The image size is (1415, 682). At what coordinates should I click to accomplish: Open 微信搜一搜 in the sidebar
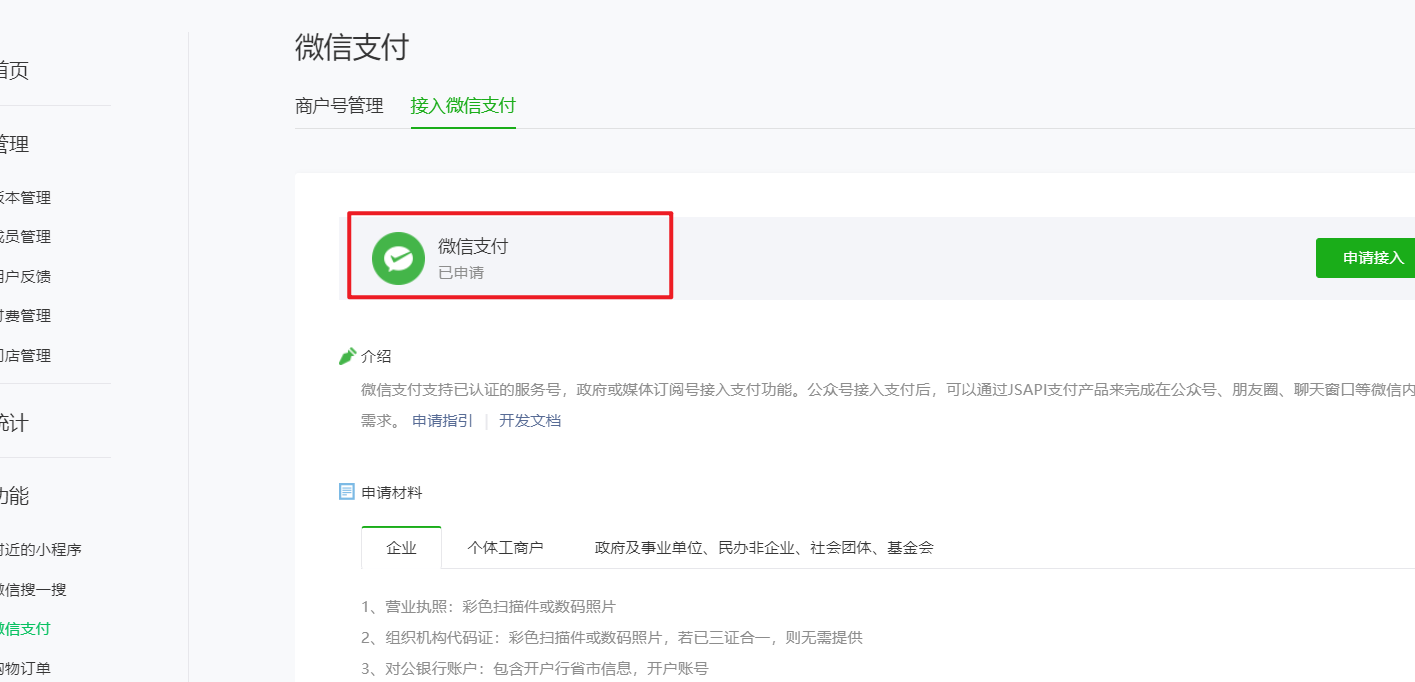(x=33, y=590)
